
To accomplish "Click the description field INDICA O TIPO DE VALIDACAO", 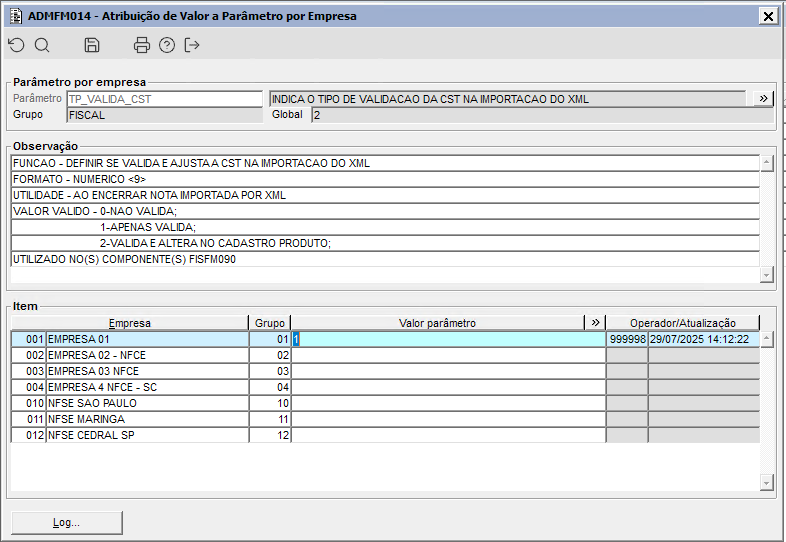I will pos(507,99).
